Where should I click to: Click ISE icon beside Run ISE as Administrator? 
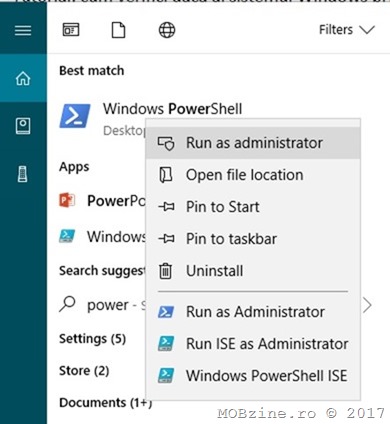click(x=166, y=344)
